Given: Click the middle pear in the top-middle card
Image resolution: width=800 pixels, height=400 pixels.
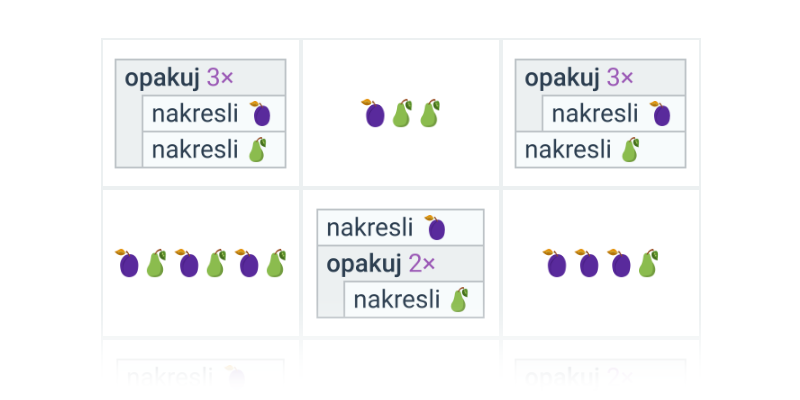Looking at the screenshot, I should click(x=402, y=113).
